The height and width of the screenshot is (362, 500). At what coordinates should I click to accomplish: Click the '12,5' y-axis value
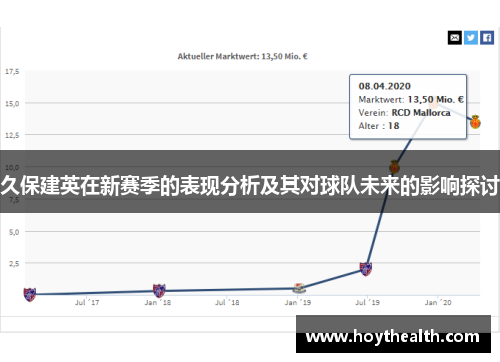pos(12,135)
